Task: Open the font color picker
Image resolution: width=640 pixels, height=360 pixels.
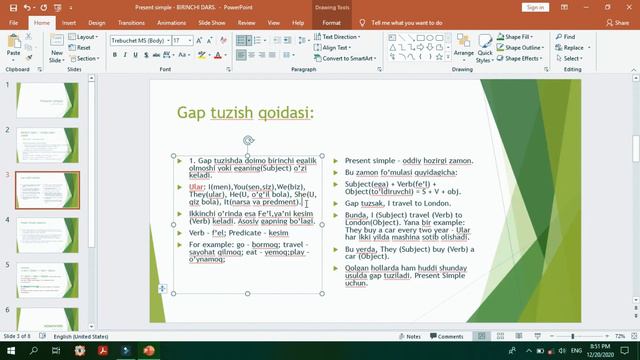Action: point(225,55)
